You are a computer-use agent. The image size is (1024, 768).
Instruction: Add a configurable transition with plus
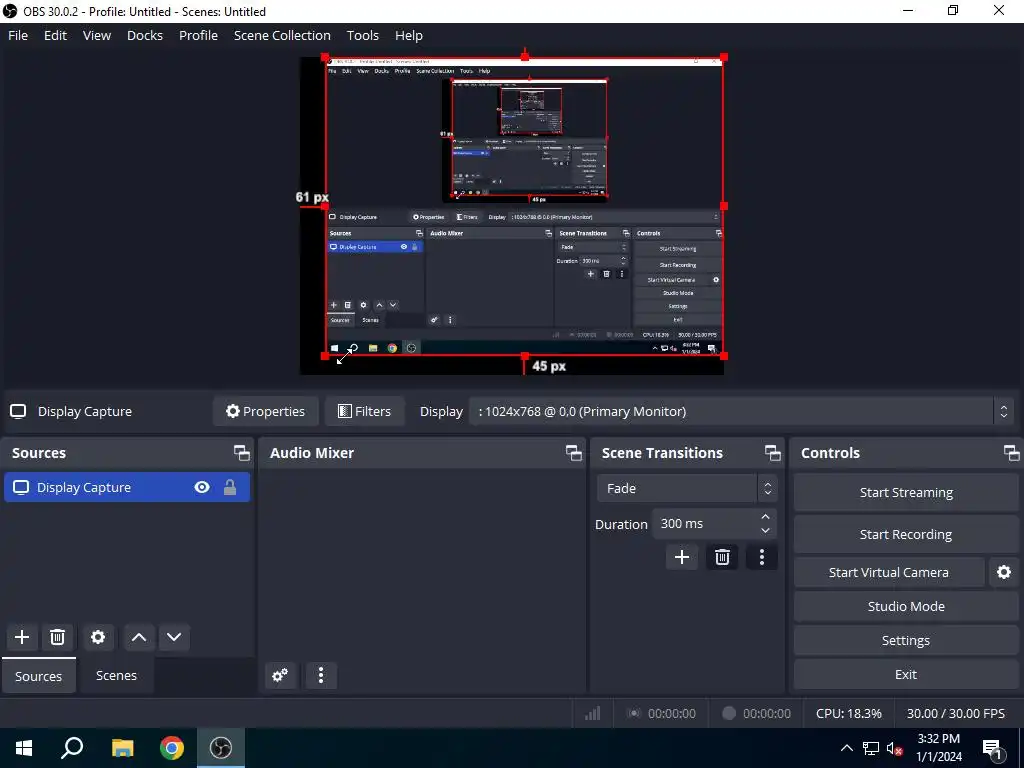pyautogui.click(x=682, y=557)
